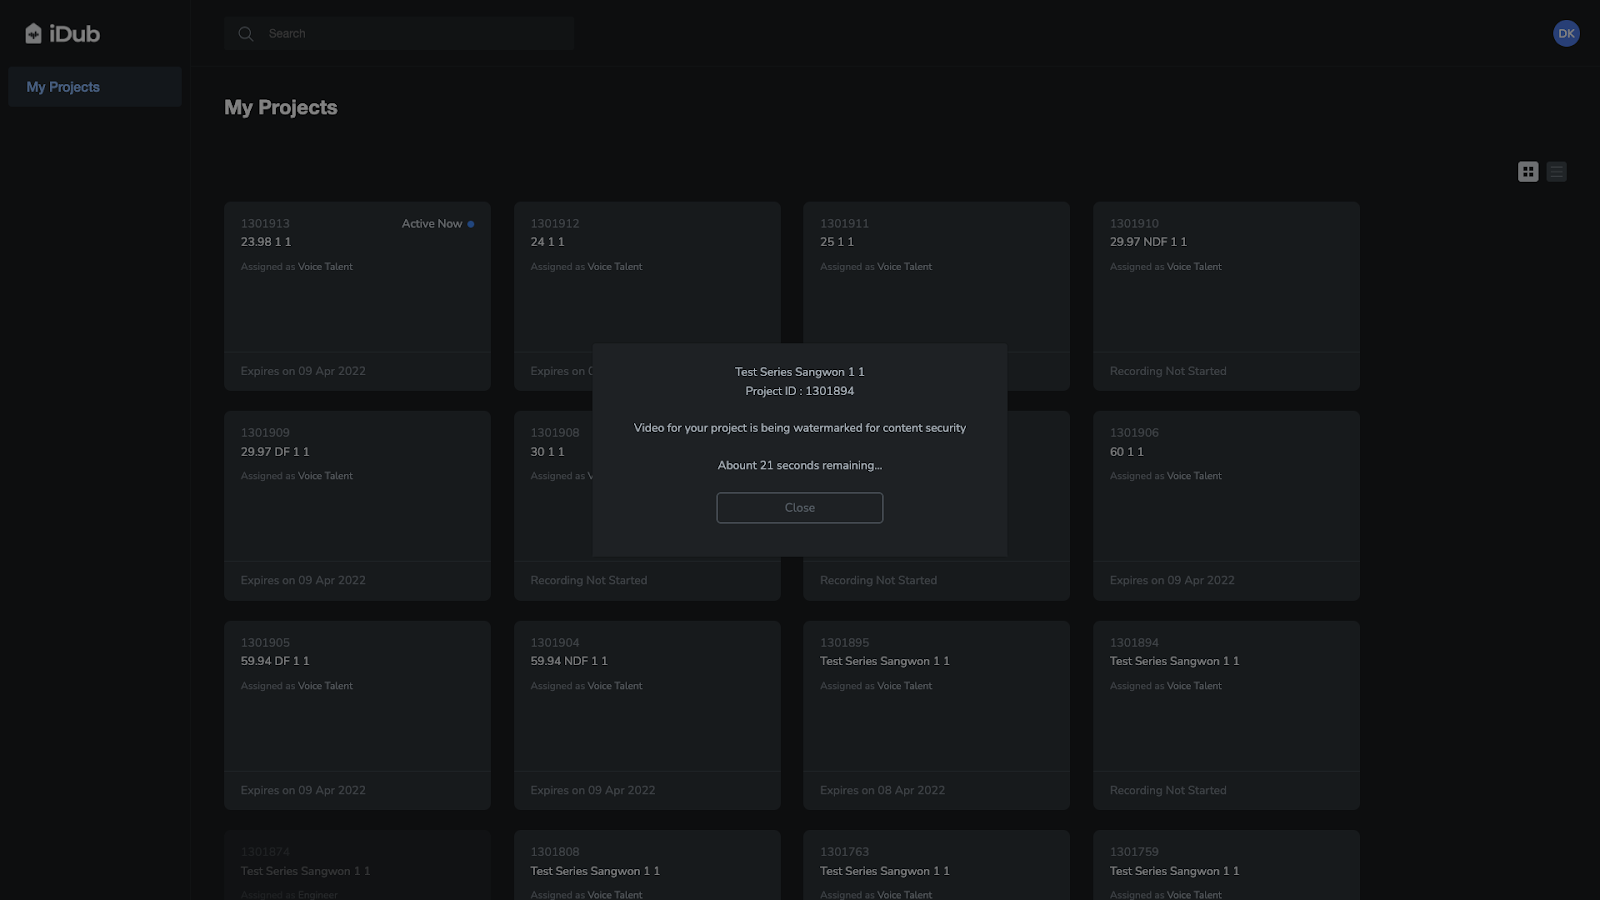Image resolution: width=1600 pixels, height=900 pixels.
Task: Open project card 1301910
Action: 1226,296
